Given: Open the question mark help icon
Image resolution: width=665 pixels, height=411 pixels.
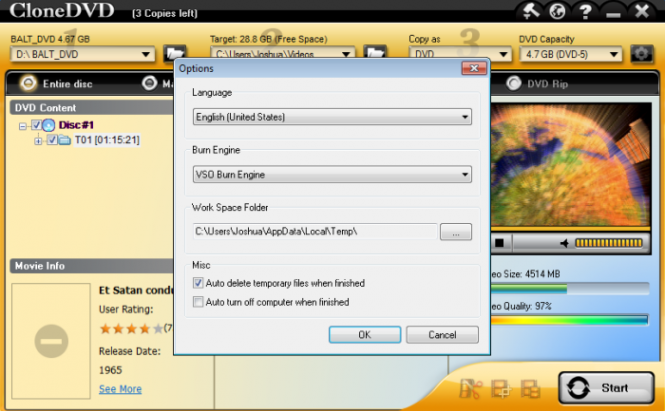Looking at the screenshot, I should coord(585,11).
